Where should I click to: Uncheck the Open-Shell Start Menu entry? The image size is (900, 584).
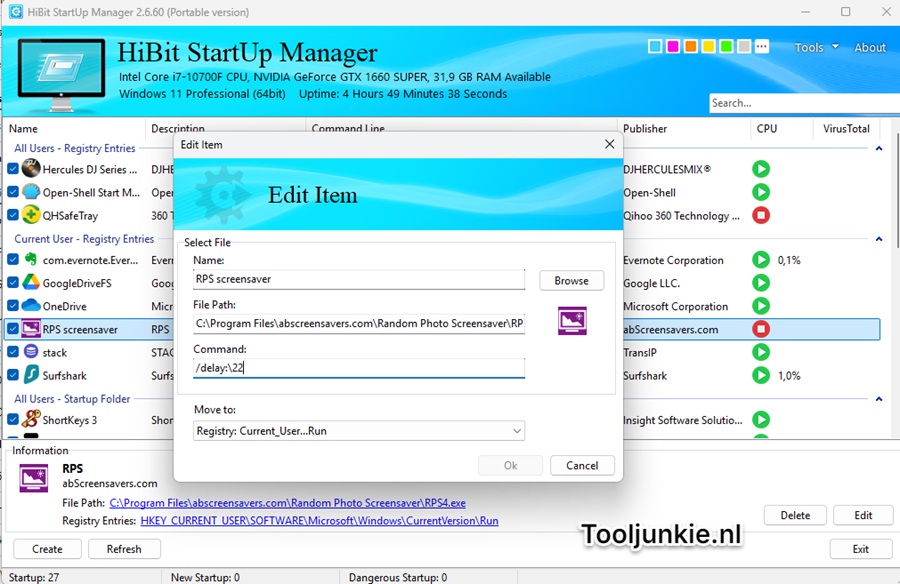pyautogui.click(x=13, y=192)
